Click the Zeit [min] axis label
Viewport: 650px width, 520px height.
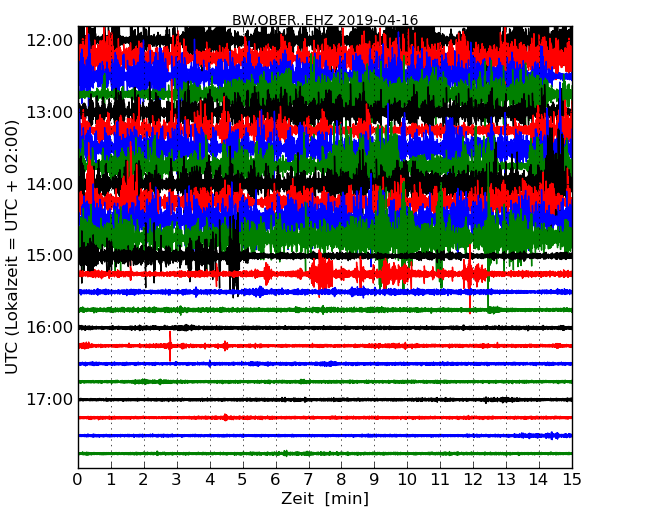coord(325,498)
